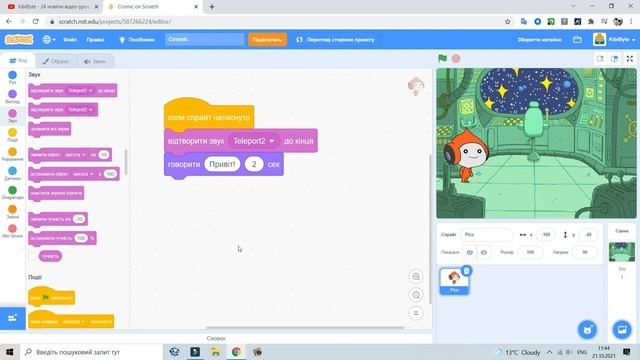
Task: Click the red stop button
Action: [x=456, y=58]
